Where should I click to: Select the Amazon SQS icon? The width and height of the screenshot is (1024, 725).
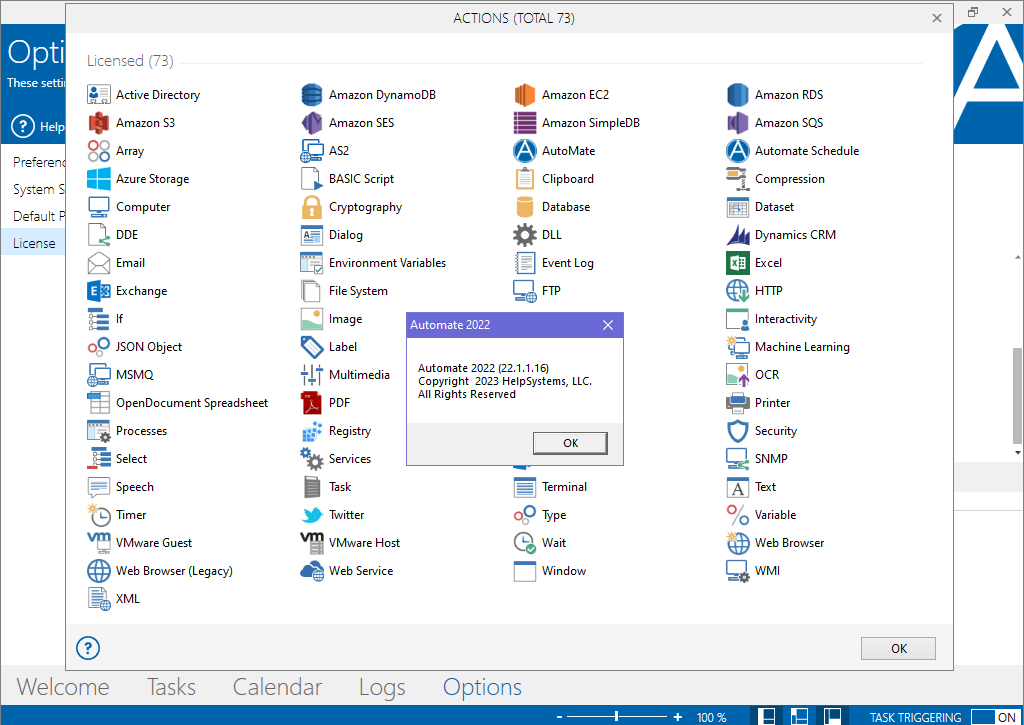coord(737,123)
